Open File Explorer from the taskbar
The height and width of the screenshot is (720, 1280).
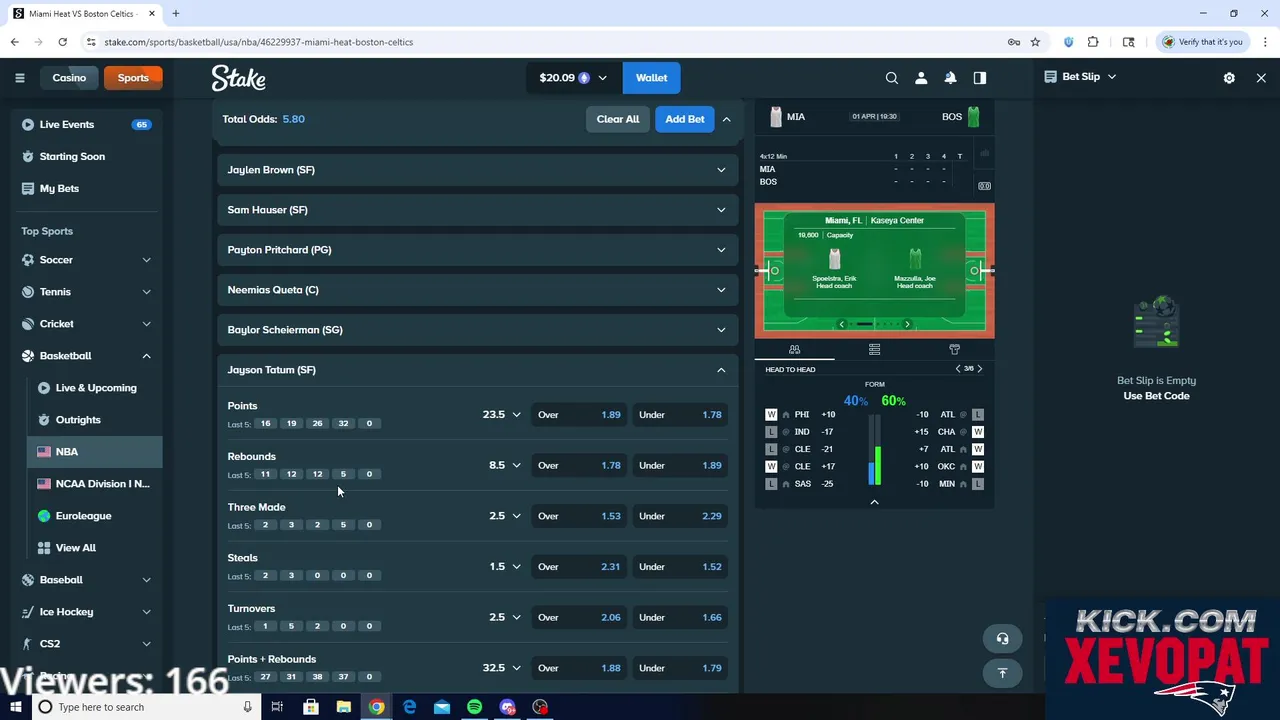343,707
